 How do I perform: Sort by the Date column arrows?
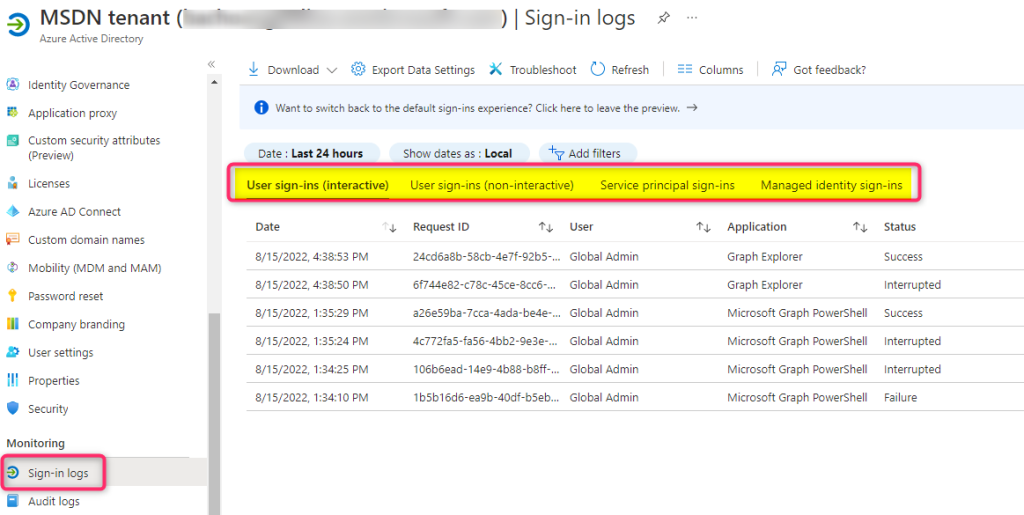click(389, 227)
